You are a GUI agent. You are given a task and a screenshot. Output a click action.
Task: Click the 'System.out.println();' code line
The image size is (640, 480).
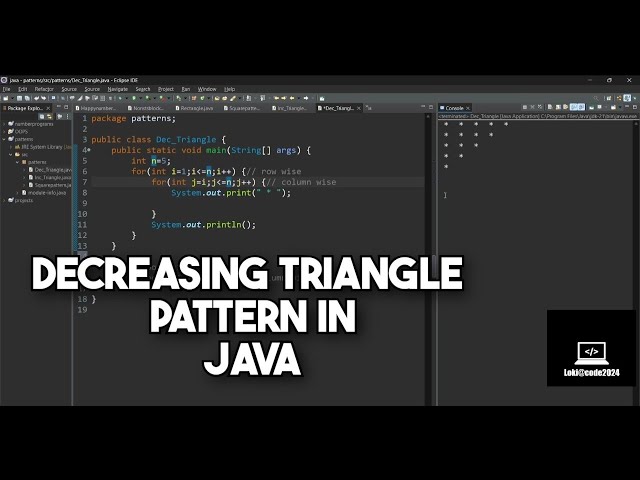coord(203,224)
